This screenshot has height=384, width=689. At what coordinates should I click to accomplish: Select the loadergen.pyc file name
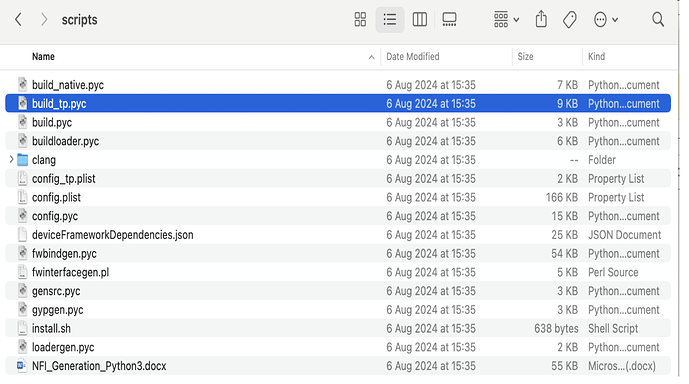tap(63, 348)
